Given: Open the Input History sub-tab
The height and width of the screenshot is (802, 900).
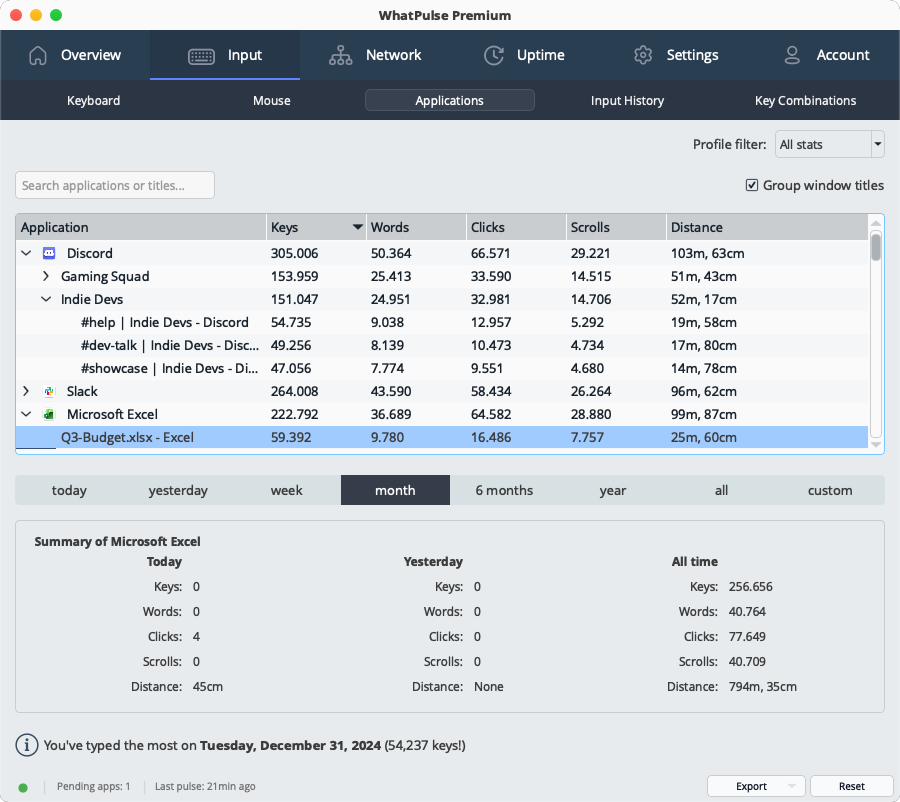Looking at the screenshot, I should coord(627,100).
